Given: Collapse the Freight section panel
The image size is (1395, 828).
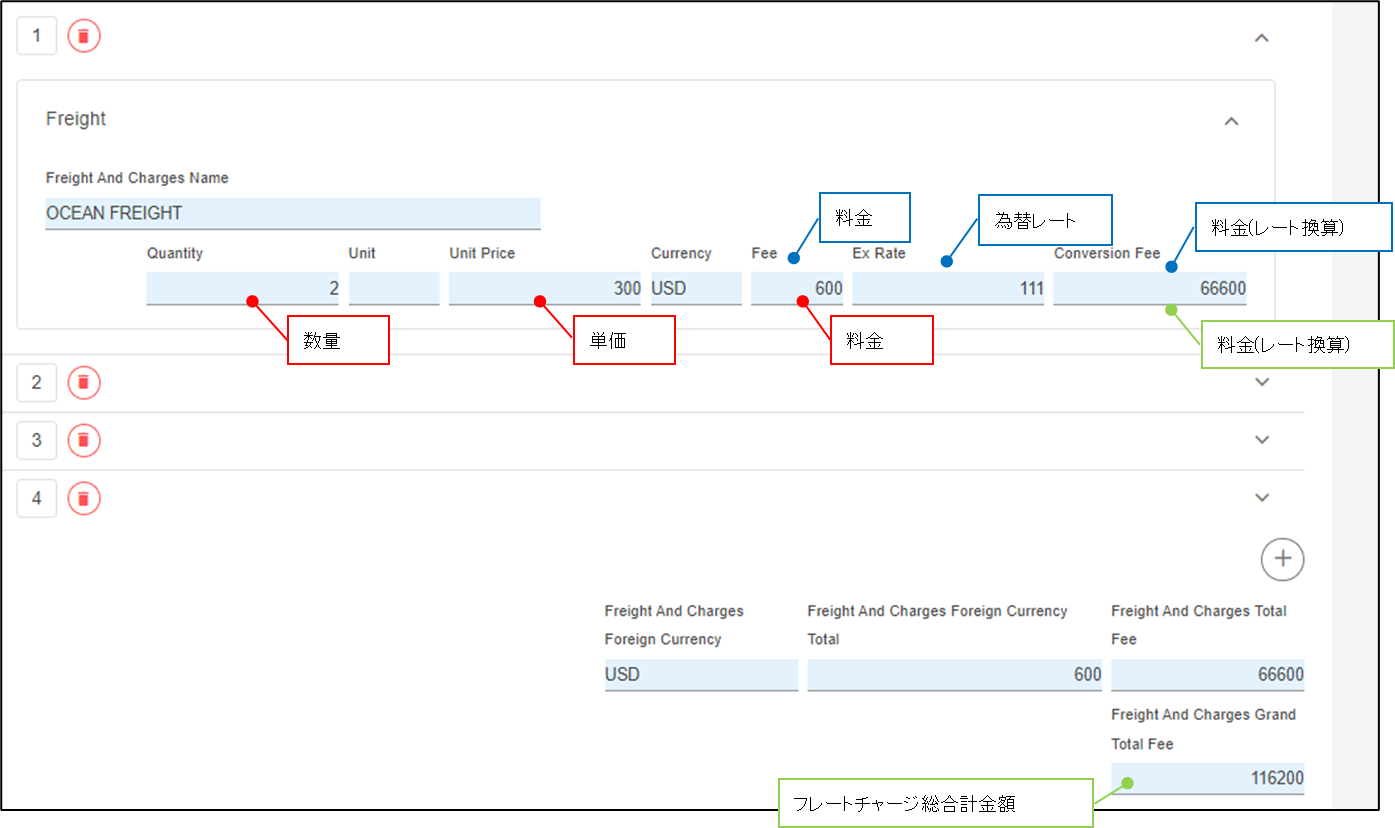Looking at the screenshot, I should tap(1232, 121).
